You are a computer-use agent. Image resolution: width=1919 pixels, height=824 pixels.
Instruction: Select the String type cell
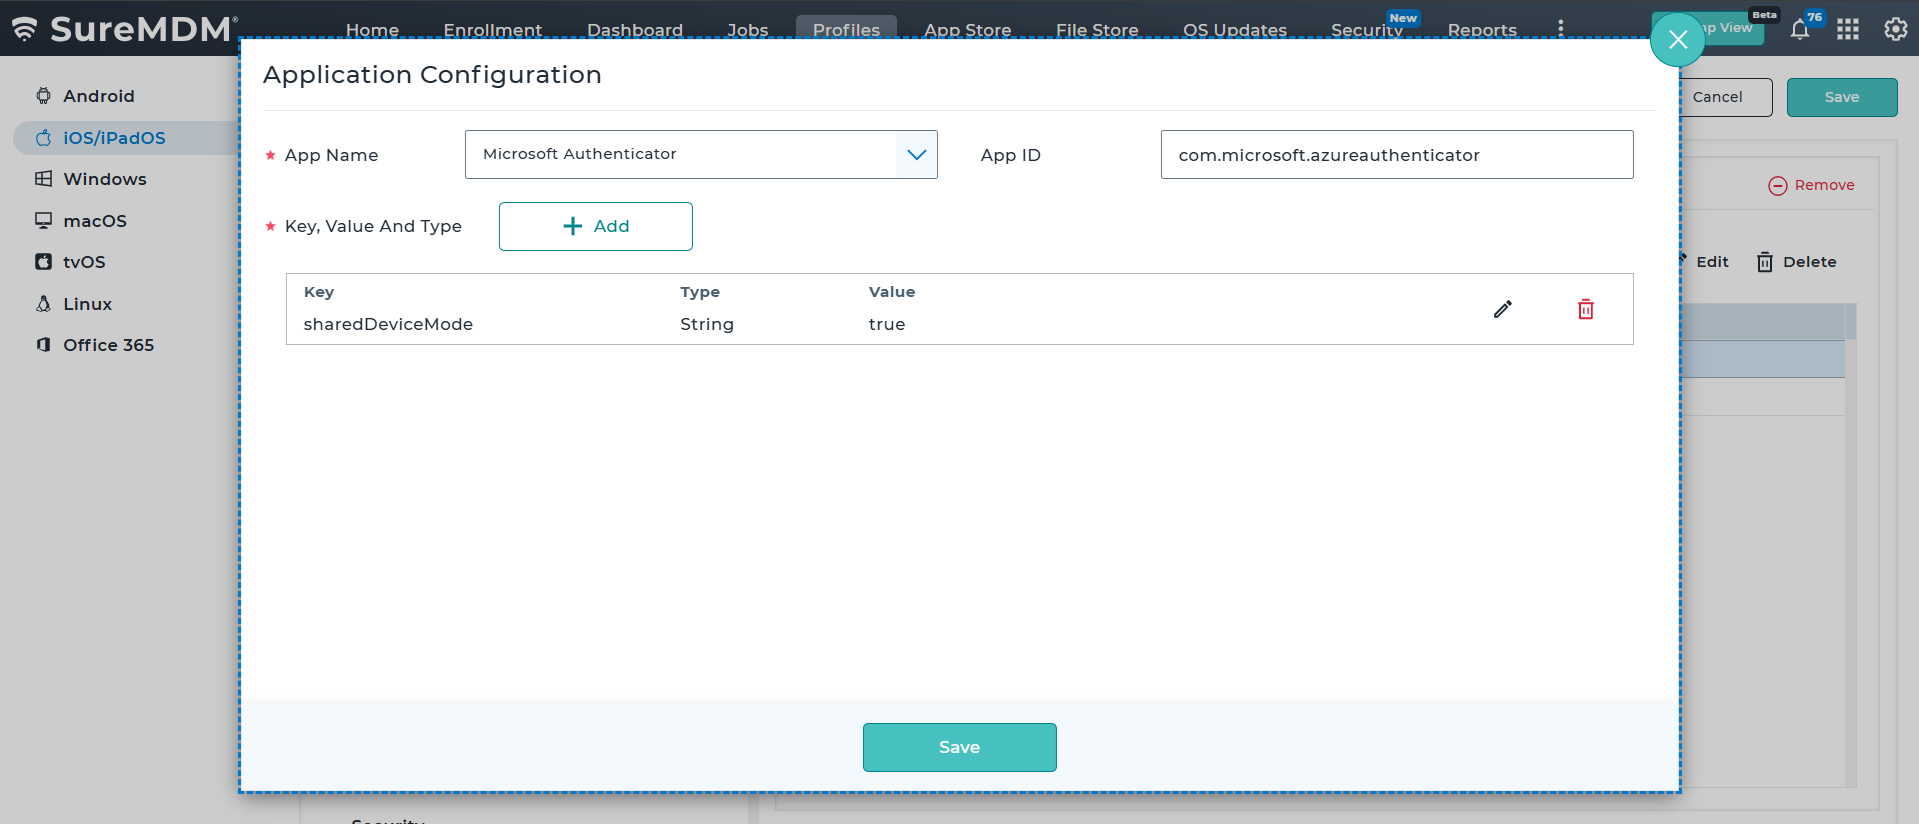[707, 324]
